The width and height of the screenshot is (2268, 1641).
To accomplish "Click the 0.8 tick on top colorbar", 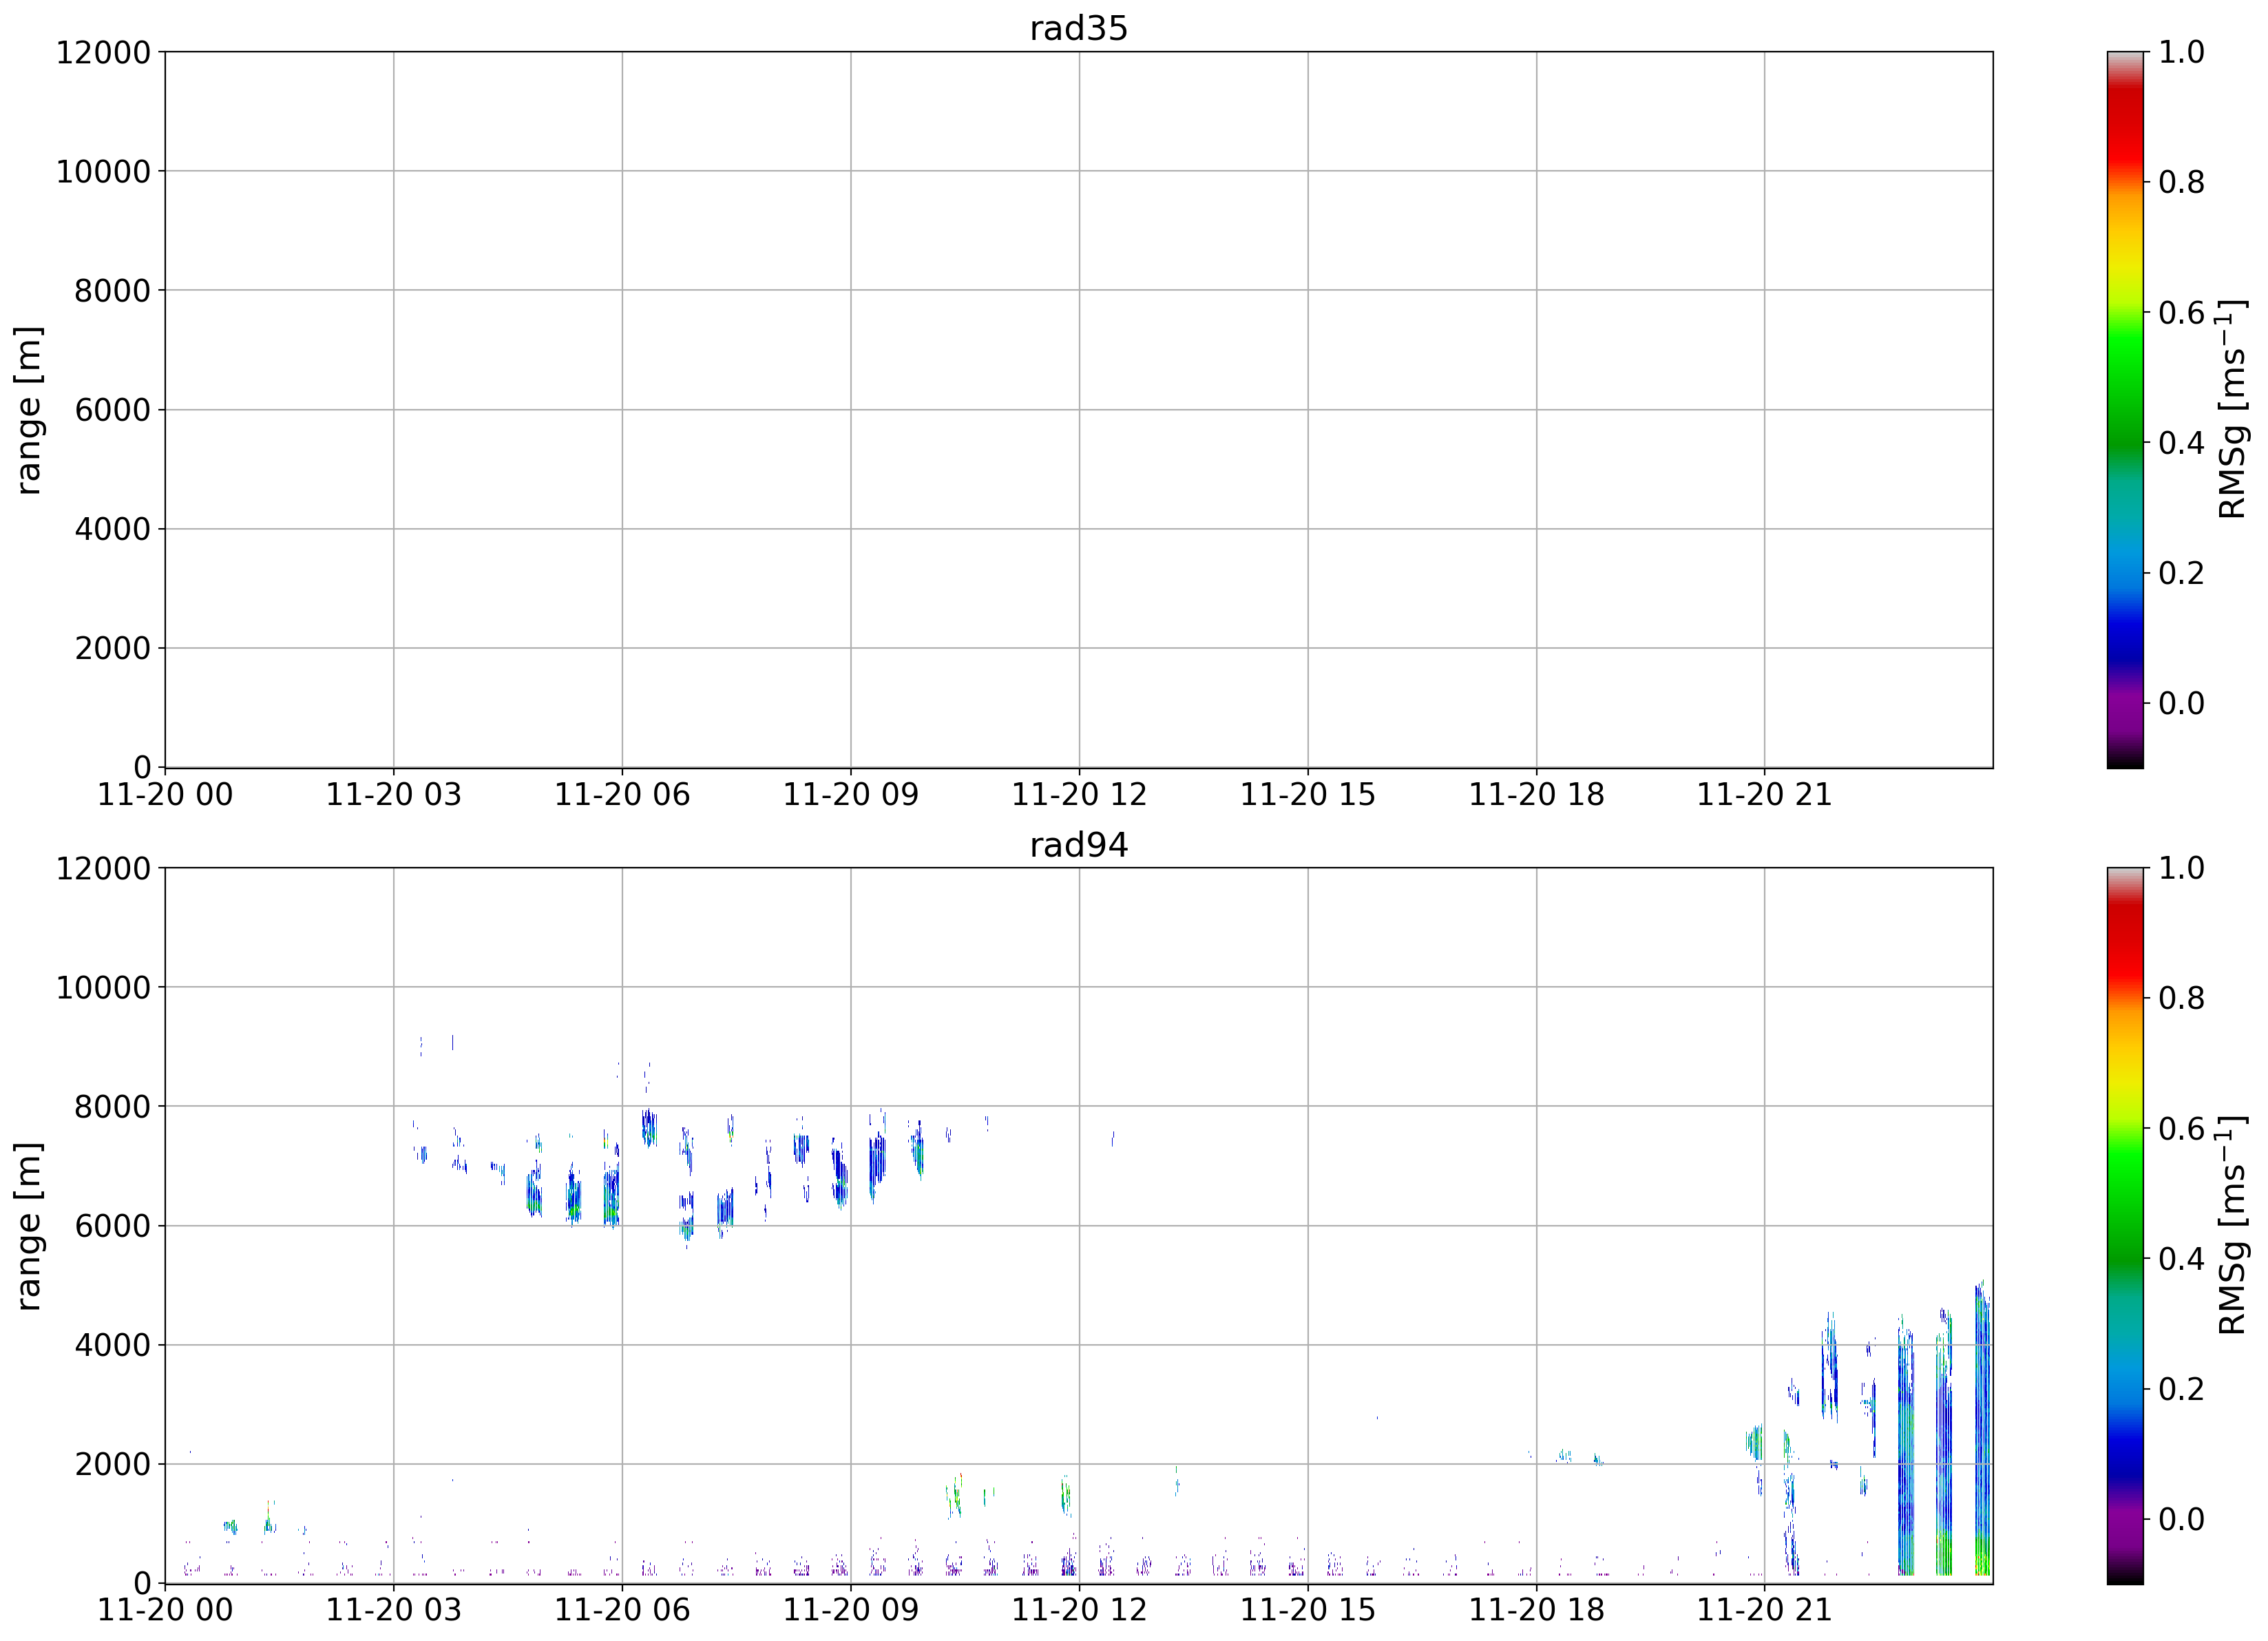I will point(2181,182).
